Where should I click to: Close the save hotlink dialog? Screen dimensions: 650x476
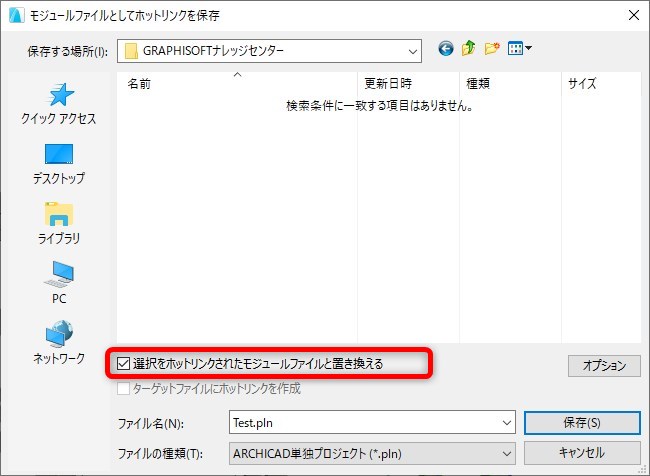[x=634, y=15]
